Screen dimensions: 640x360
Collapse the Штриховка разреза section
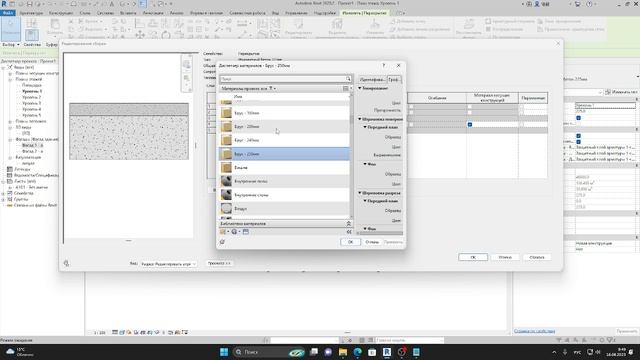pos(360,193)
